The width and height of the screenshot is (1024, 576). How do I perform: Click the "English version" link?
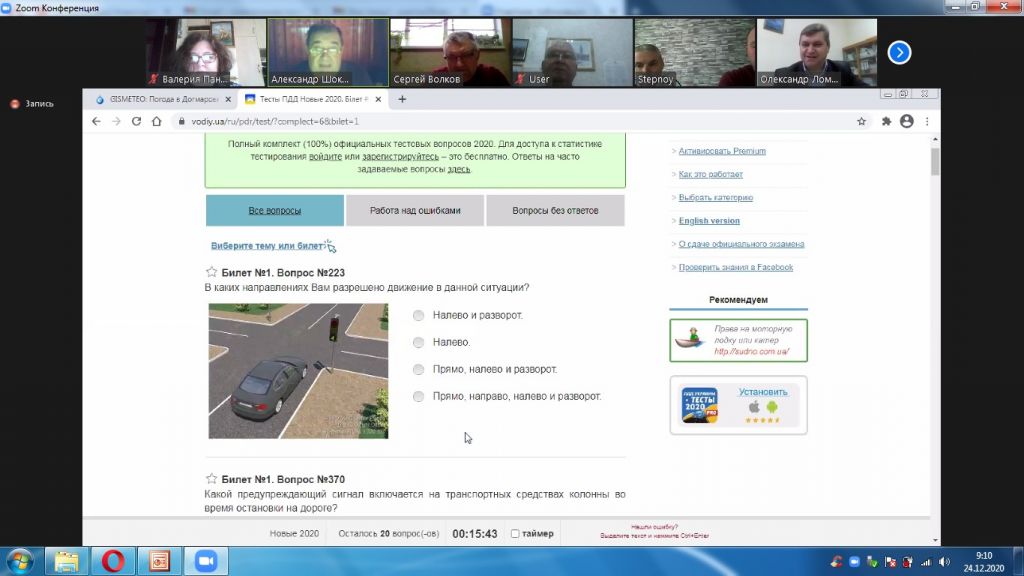(x=709, y=221)
